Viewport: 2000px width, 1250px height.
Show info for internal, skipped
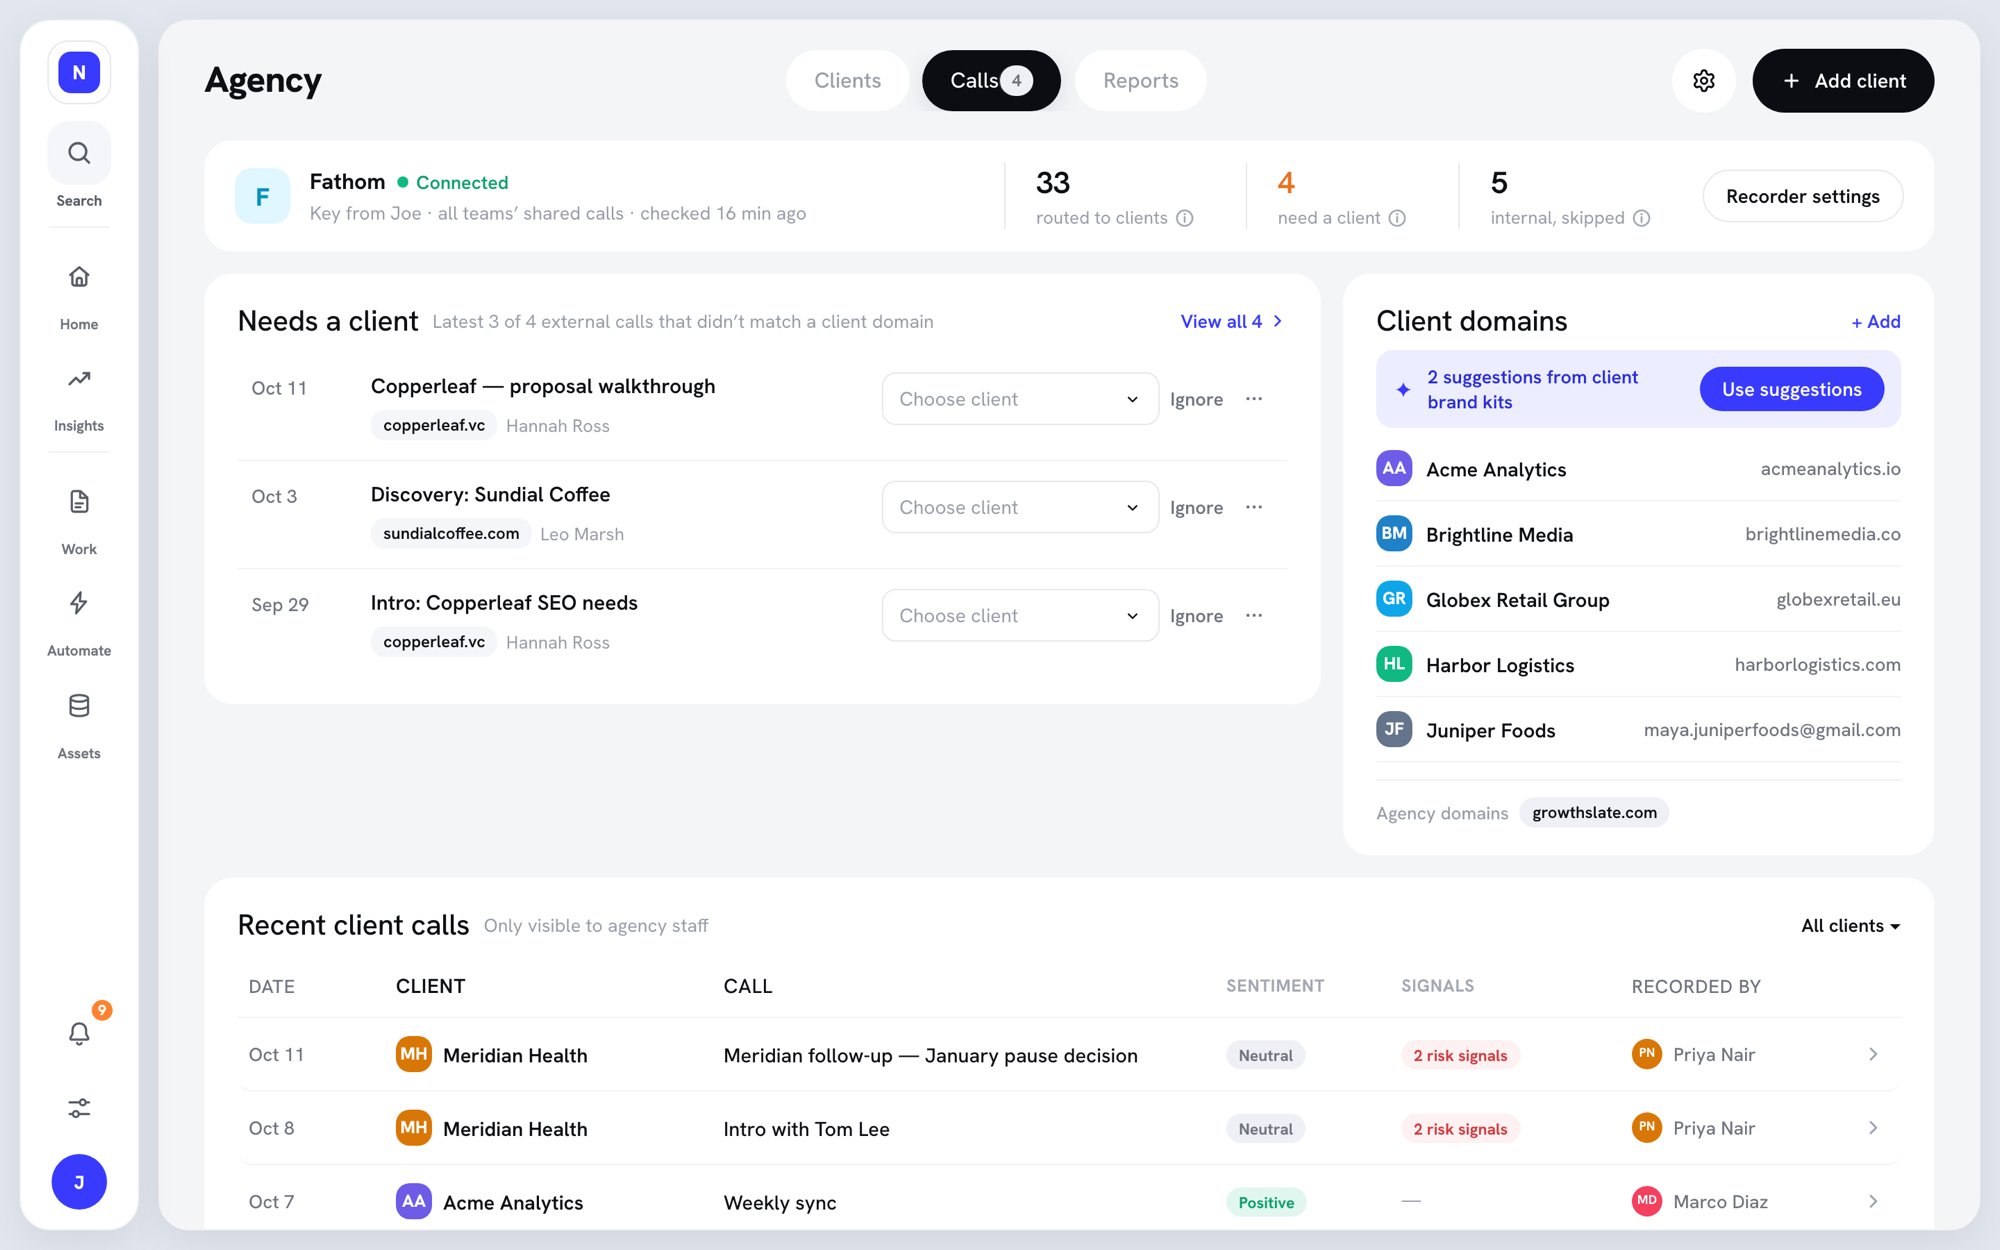1642,218
